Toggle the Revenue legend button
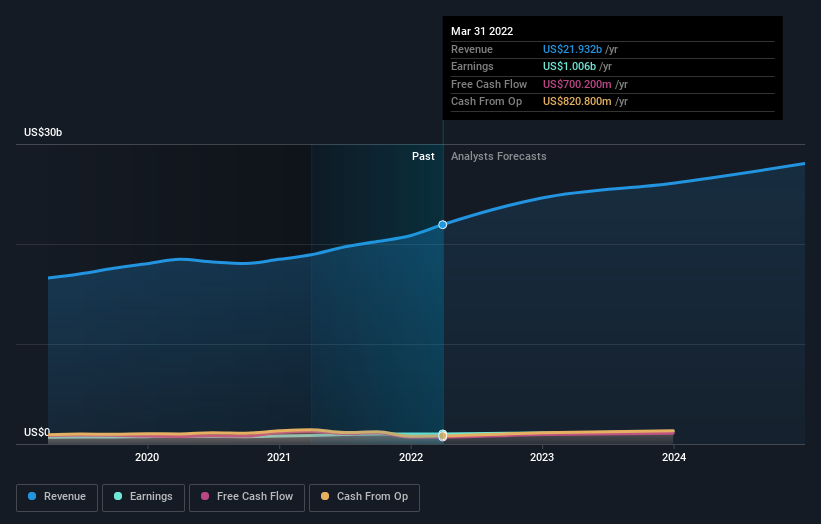 click(x=57, y=497)
